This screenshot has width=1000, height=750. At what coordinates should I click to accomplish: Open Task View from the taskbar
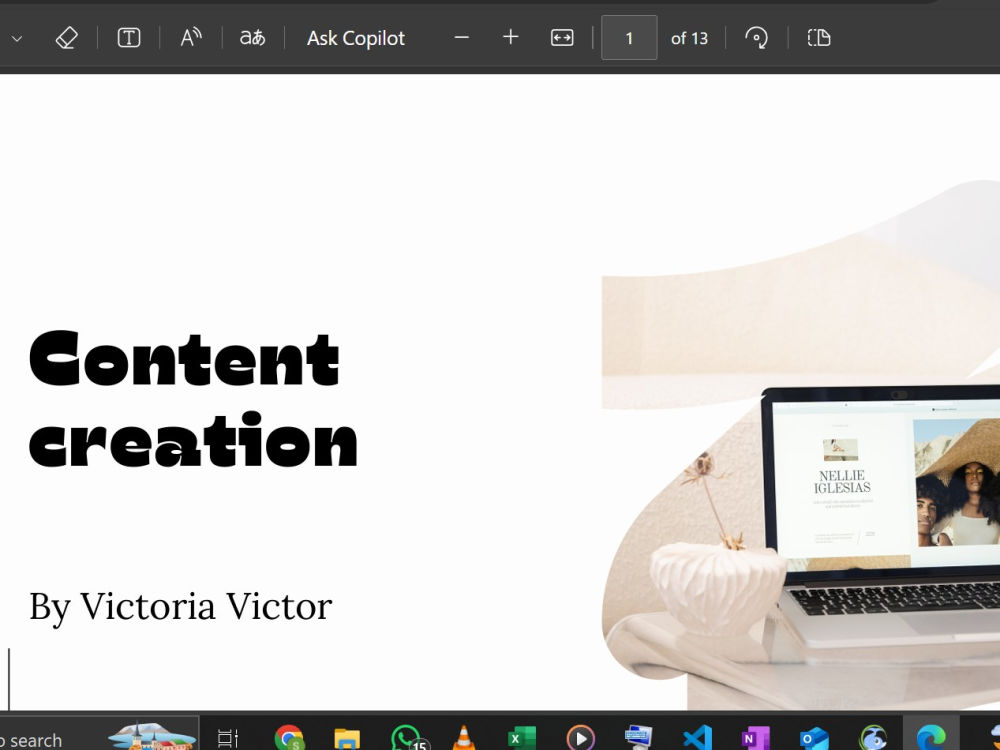[x=228, y=739]
